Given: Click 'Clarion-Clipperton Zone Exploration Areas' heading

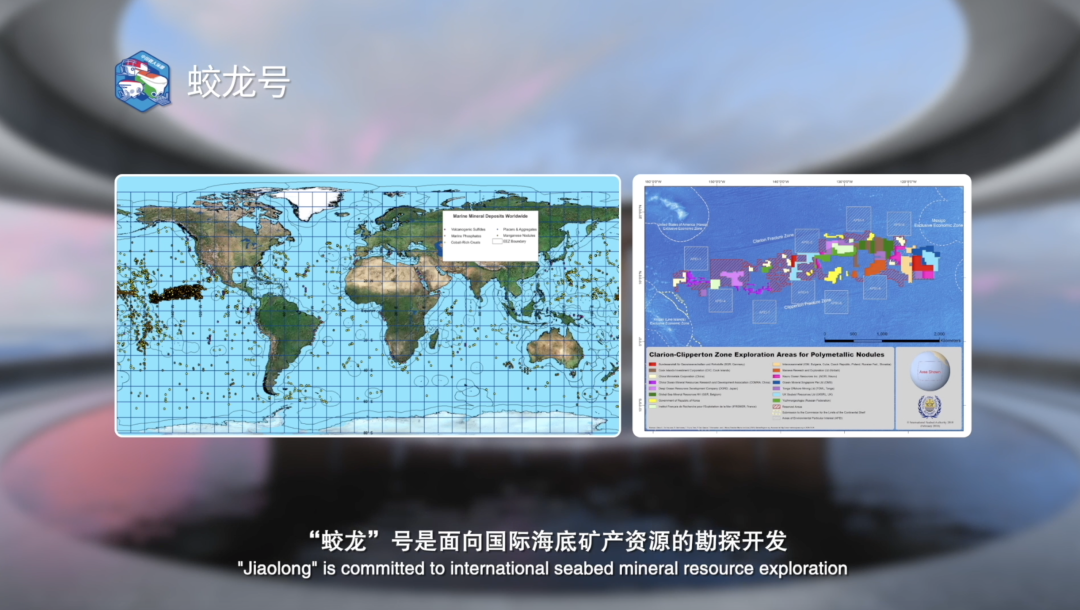Looking at the screenshot, I should point(767,355).
